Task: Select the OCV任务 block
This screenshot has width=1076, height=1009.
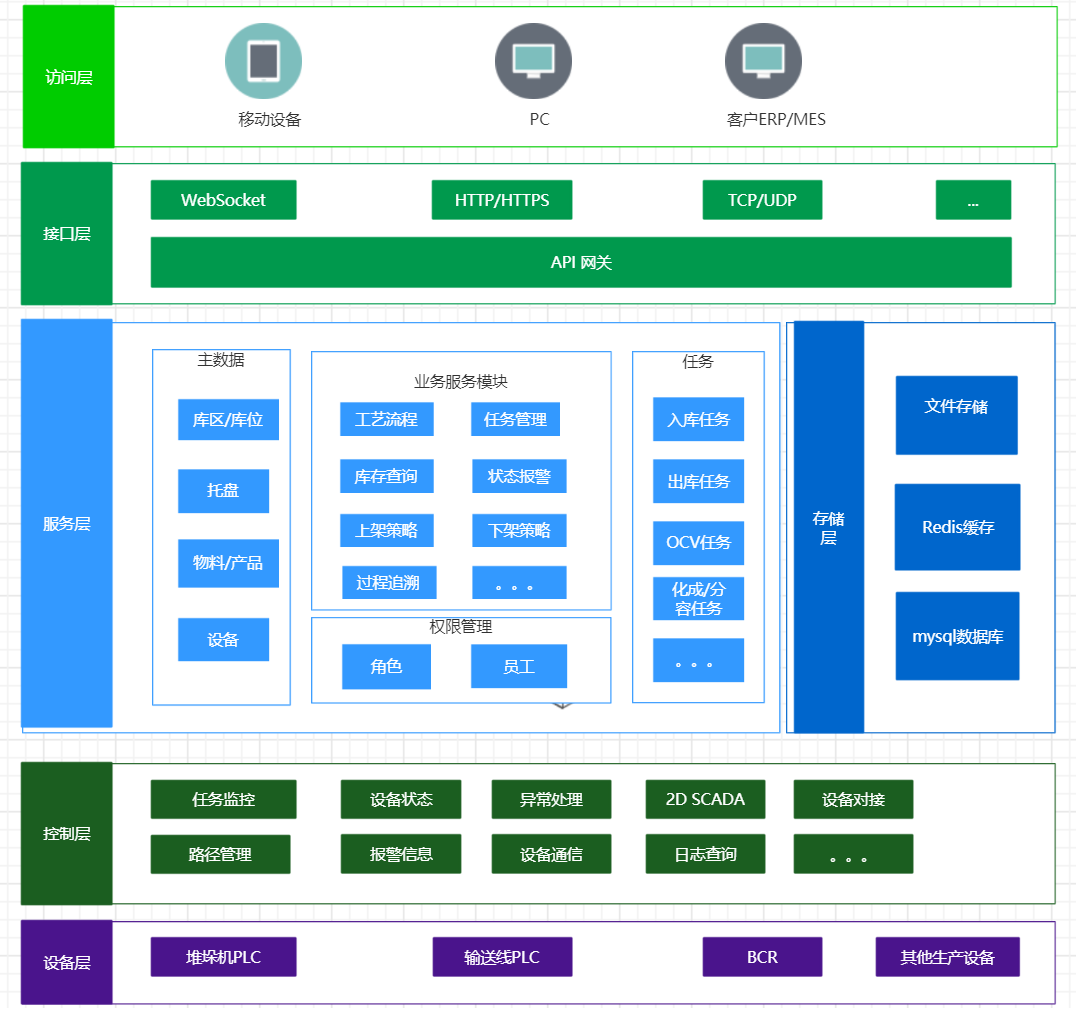Action: (698, 543)
